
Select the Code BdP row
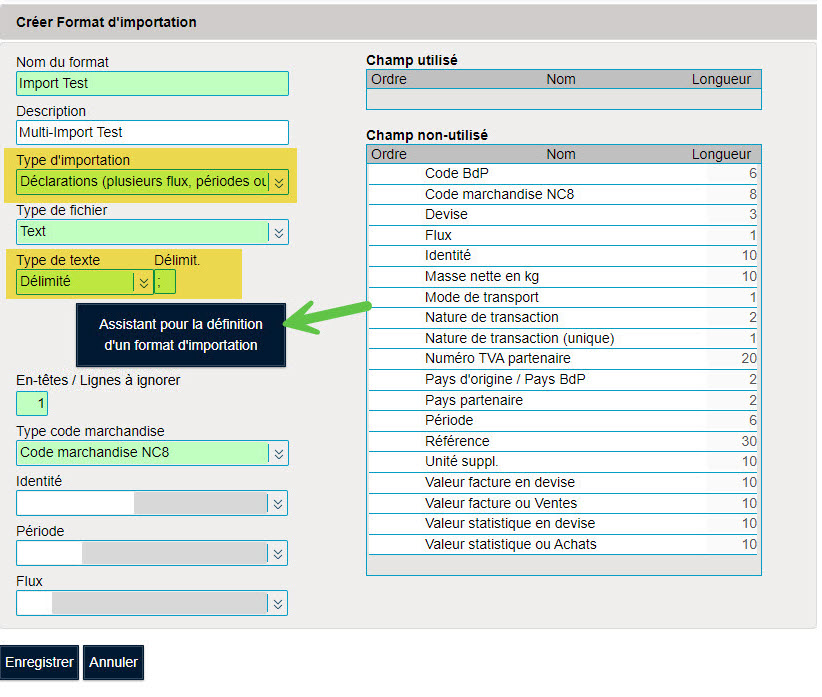coord(564,173)
